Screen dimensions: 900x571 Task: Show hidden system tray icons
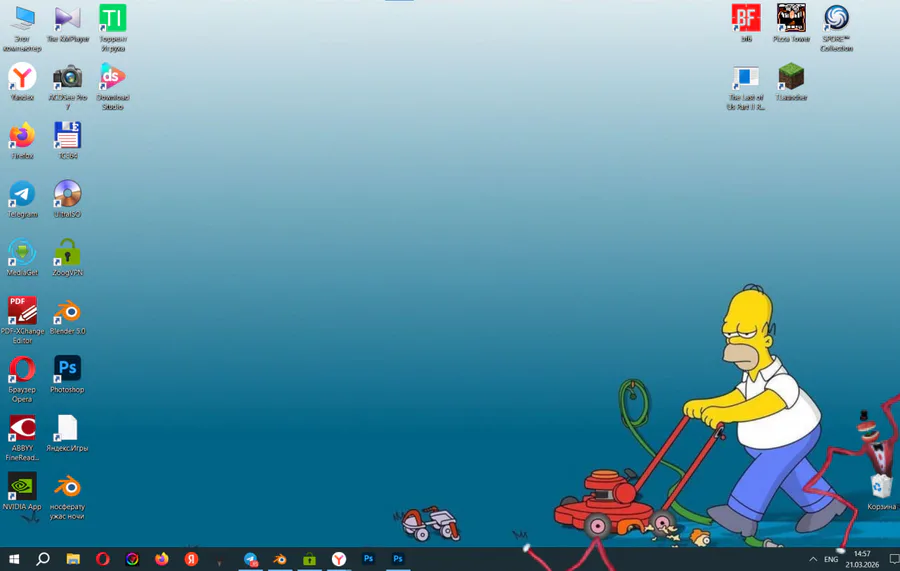click(x=813, y=559)
